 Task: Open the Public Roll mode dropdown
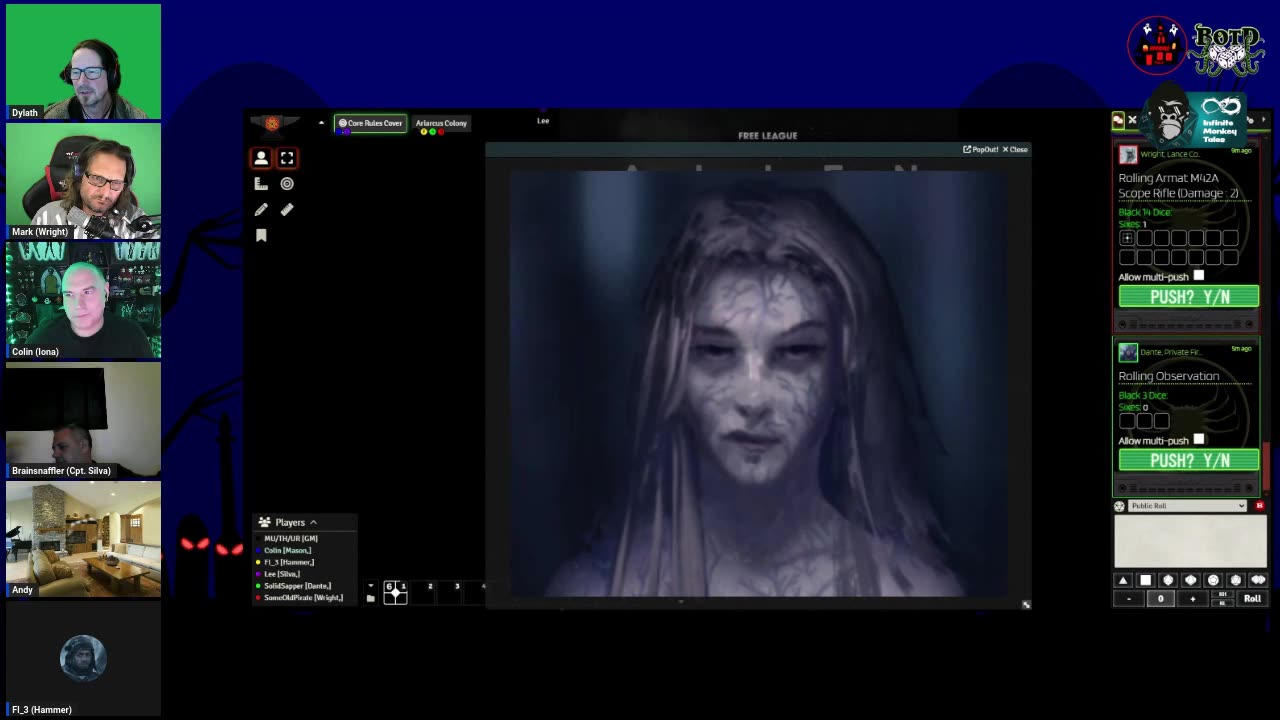click(1188, 506)
